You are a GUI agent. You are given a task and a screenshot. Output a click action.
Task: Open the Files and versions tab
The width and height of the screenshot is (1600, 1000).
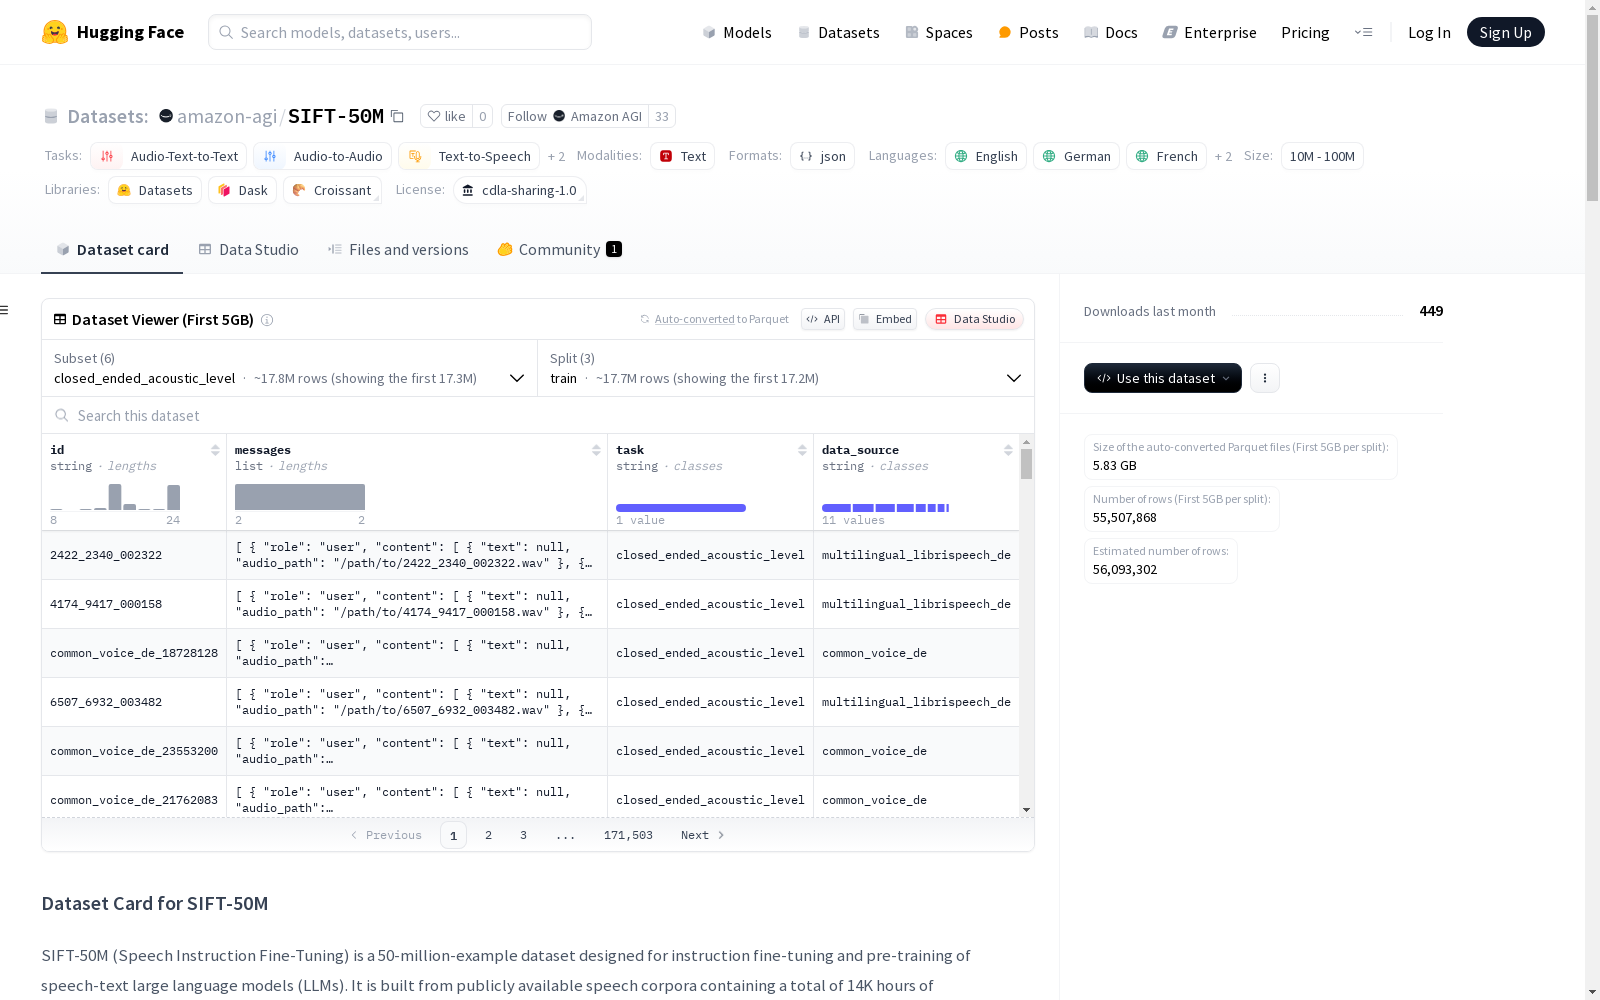pyautogui.click(x=398, y=250)
